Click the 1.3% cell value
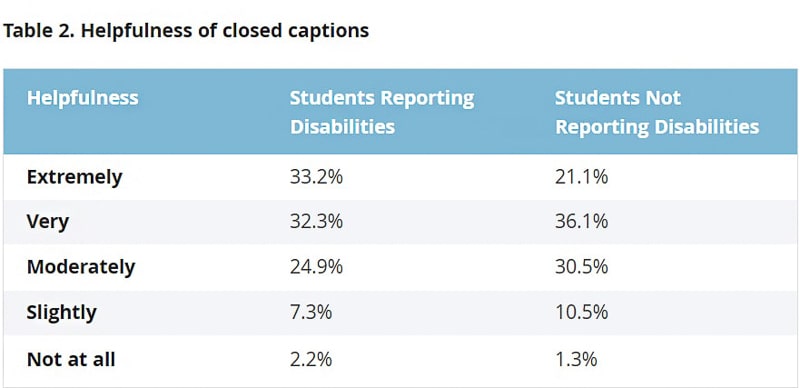The image size is (800, 388). point(577,359)
